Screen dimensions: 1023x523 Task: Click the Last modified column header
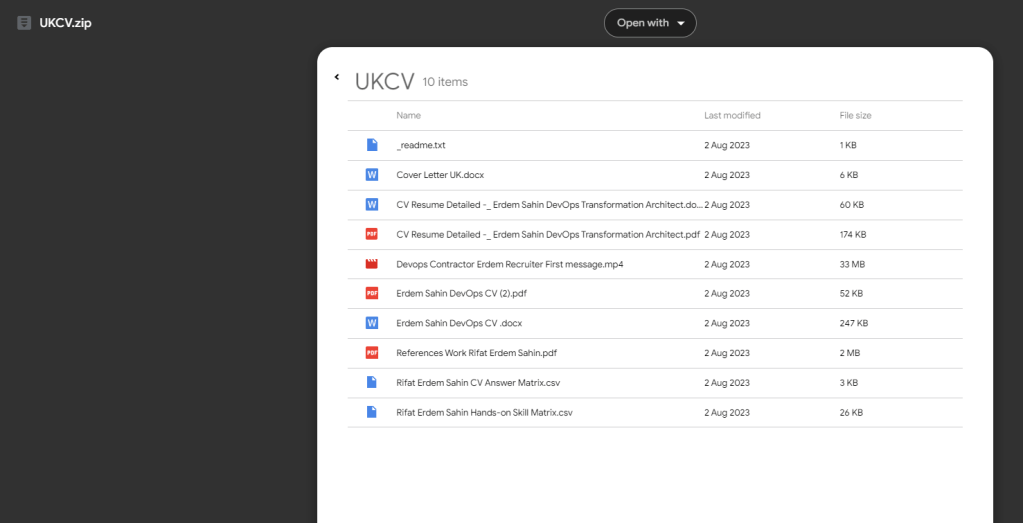732,115
